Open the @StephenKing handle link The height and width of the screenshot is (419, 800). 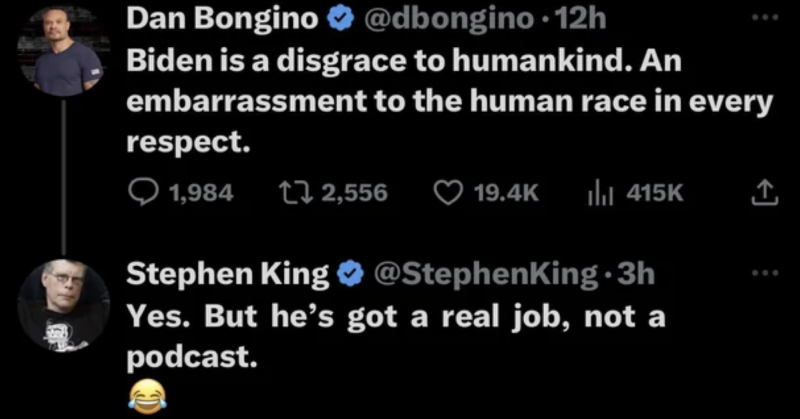click(487, 273)
